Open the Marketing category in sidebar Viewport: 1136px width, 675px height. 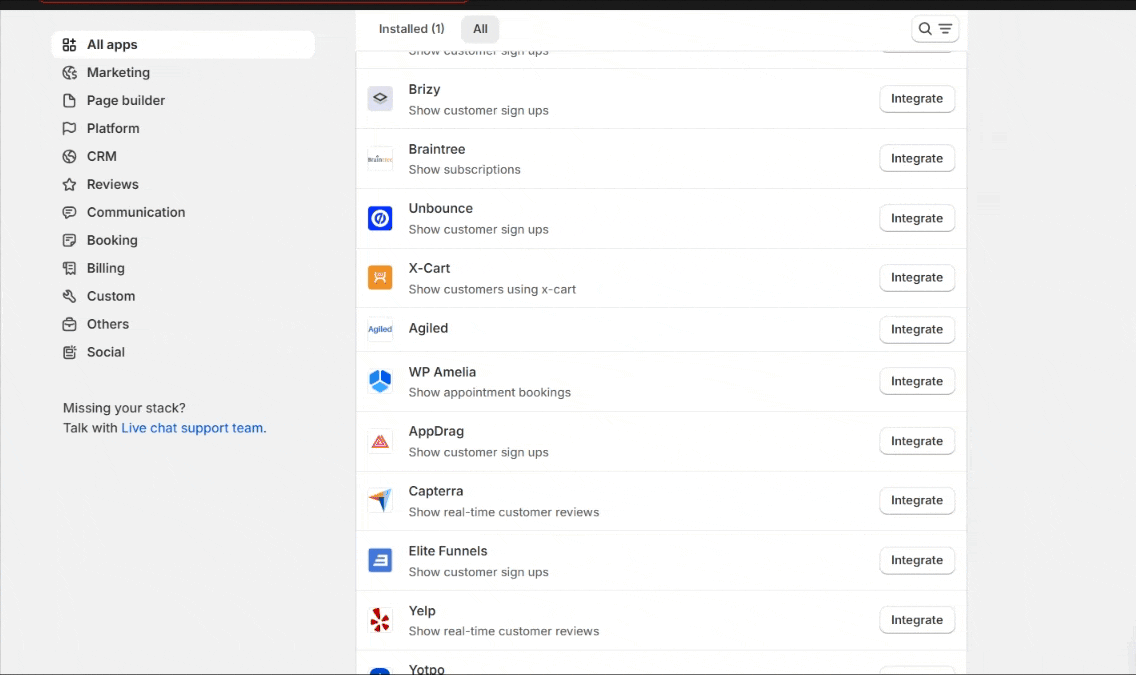point(118,73)
